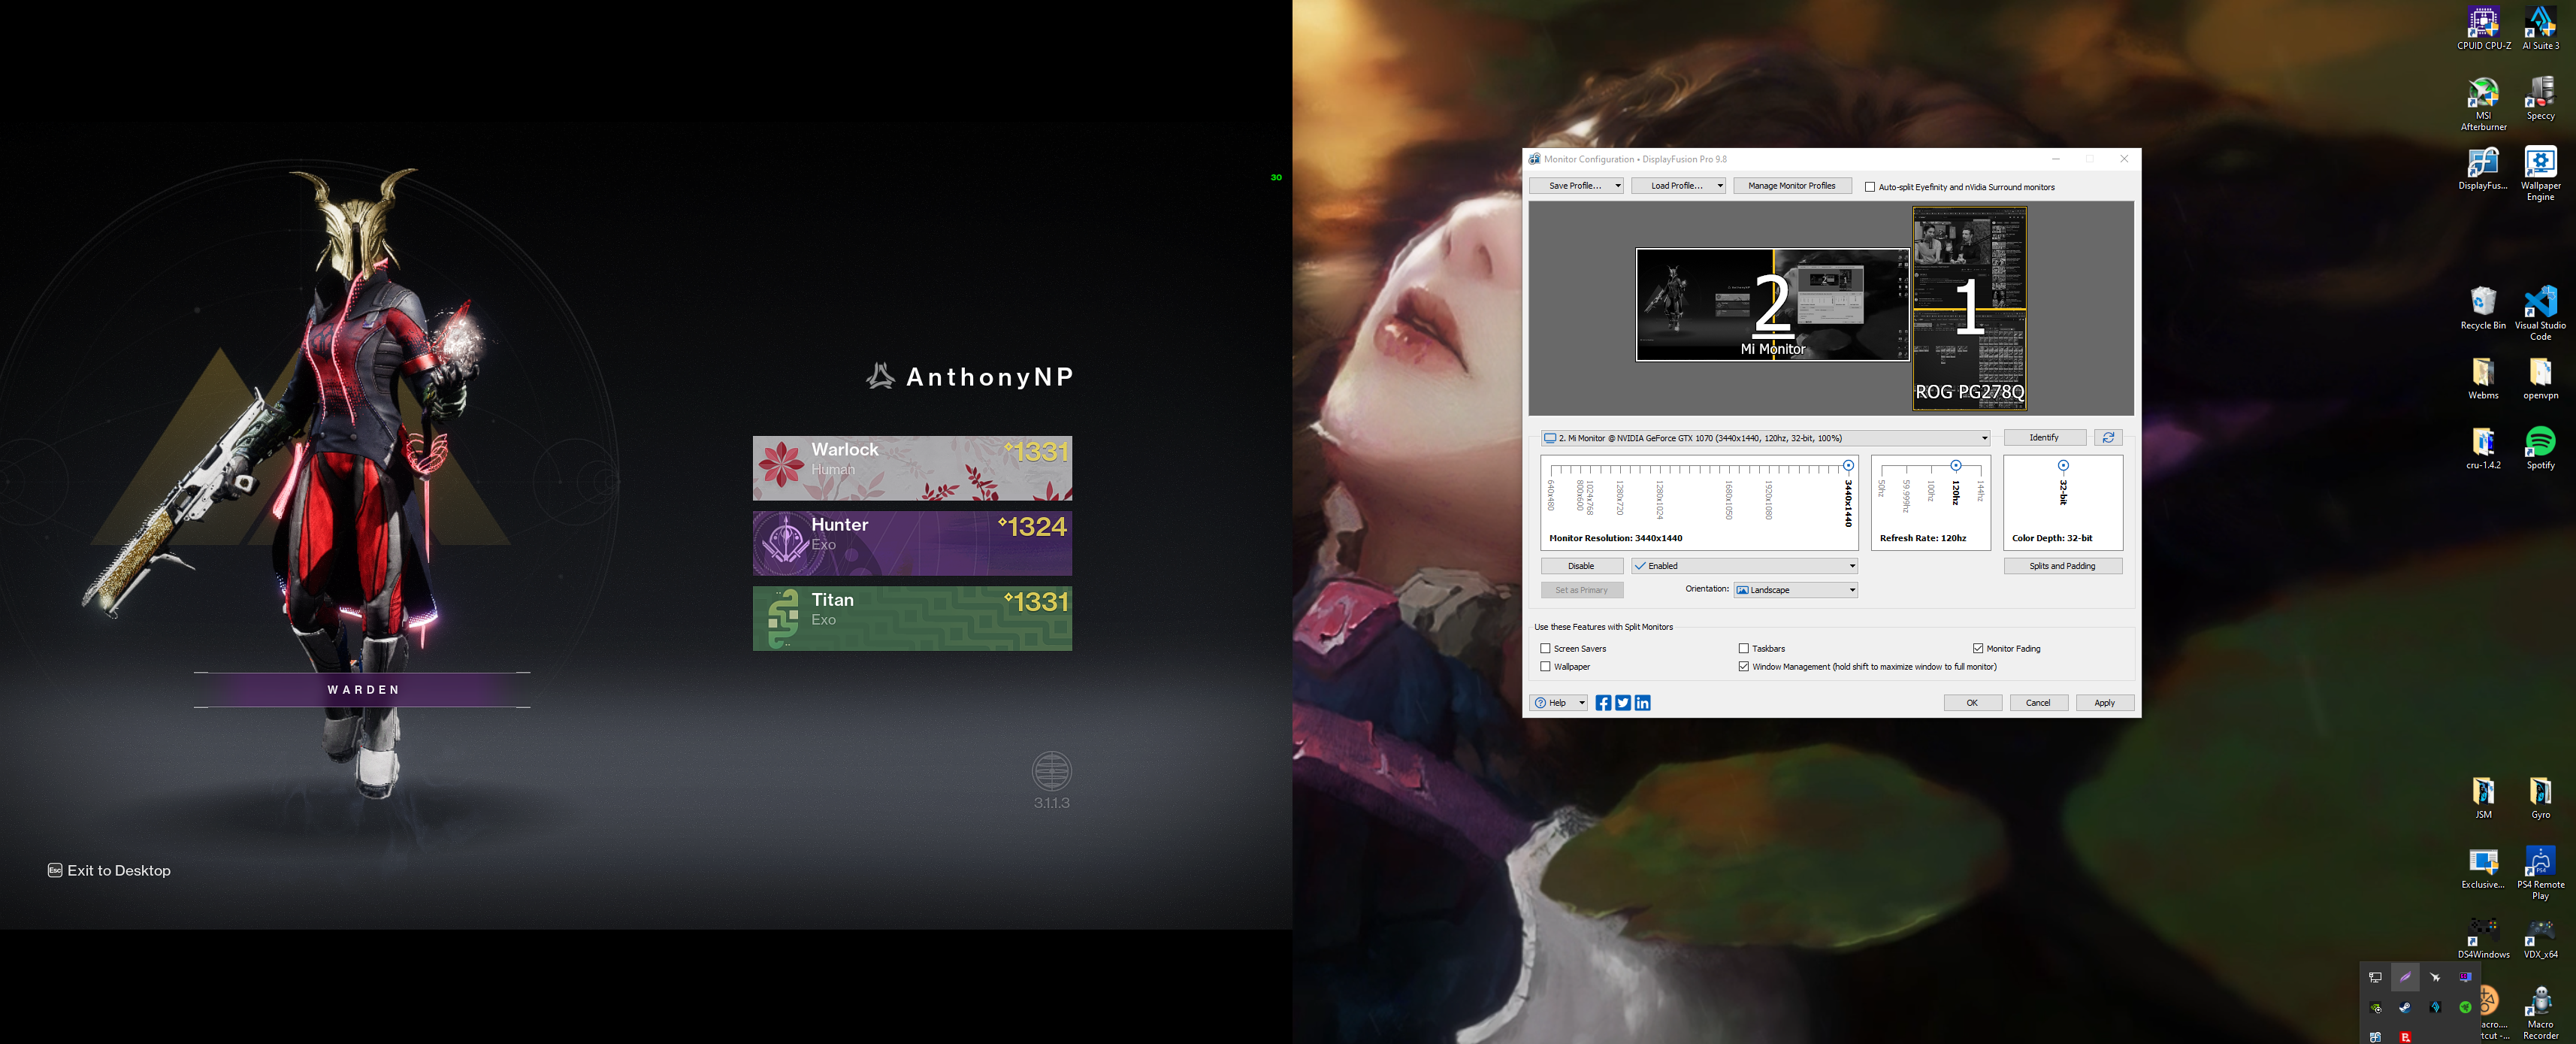Open the Facebook share icon
Screen dimensions: 2576x1044
(x=1603, y=703)
